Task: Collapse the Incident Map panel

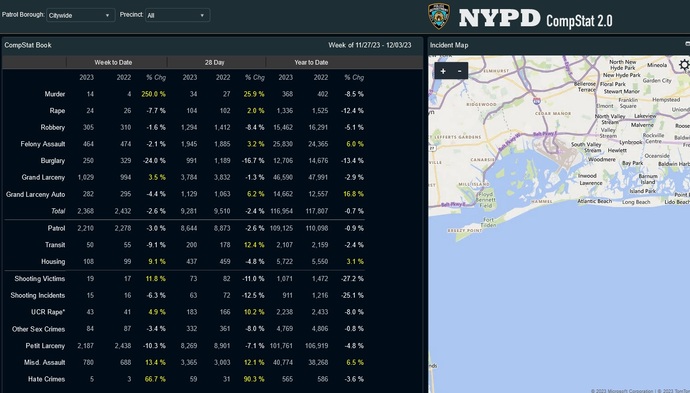Action: (687, 44)
